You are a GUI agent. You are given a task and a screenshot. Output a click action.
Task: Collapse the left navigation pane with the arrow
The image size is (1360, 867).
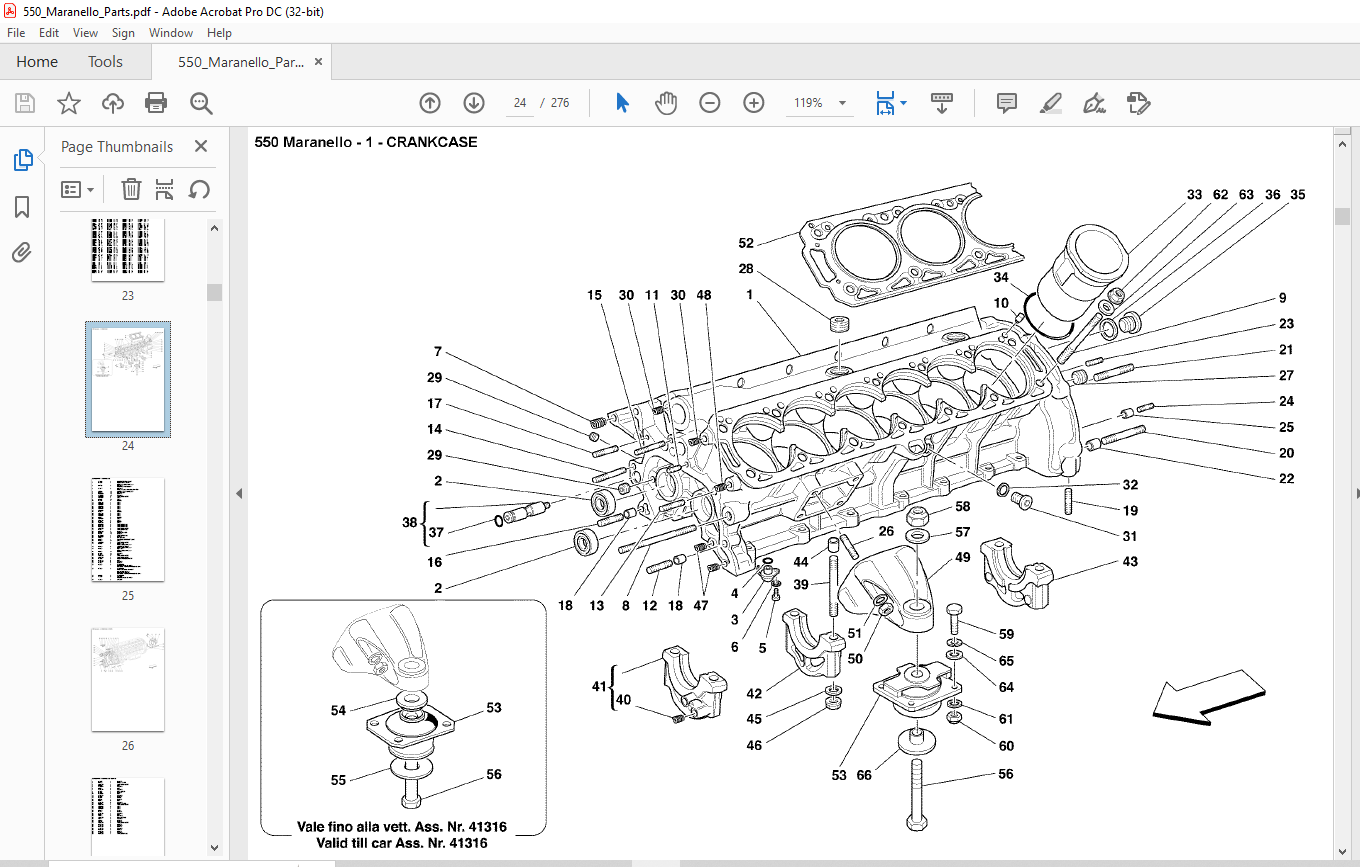(238, 494)
